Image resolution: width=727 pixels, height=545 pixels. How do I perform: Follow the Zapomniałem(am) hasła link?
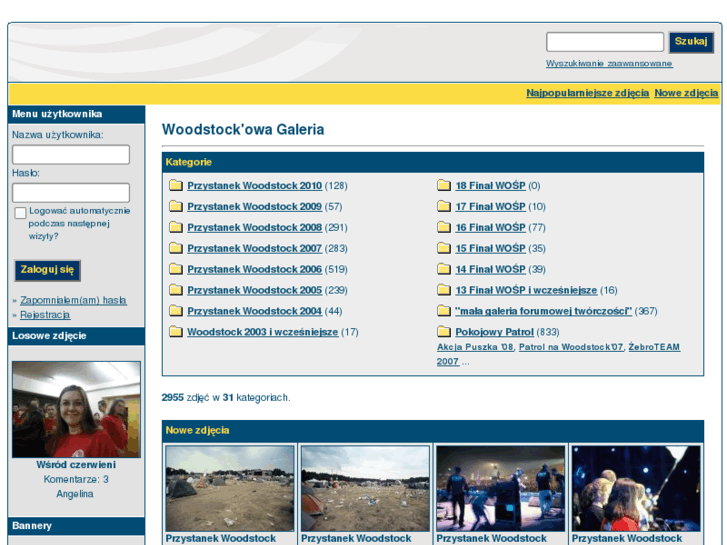pos(73,301)
